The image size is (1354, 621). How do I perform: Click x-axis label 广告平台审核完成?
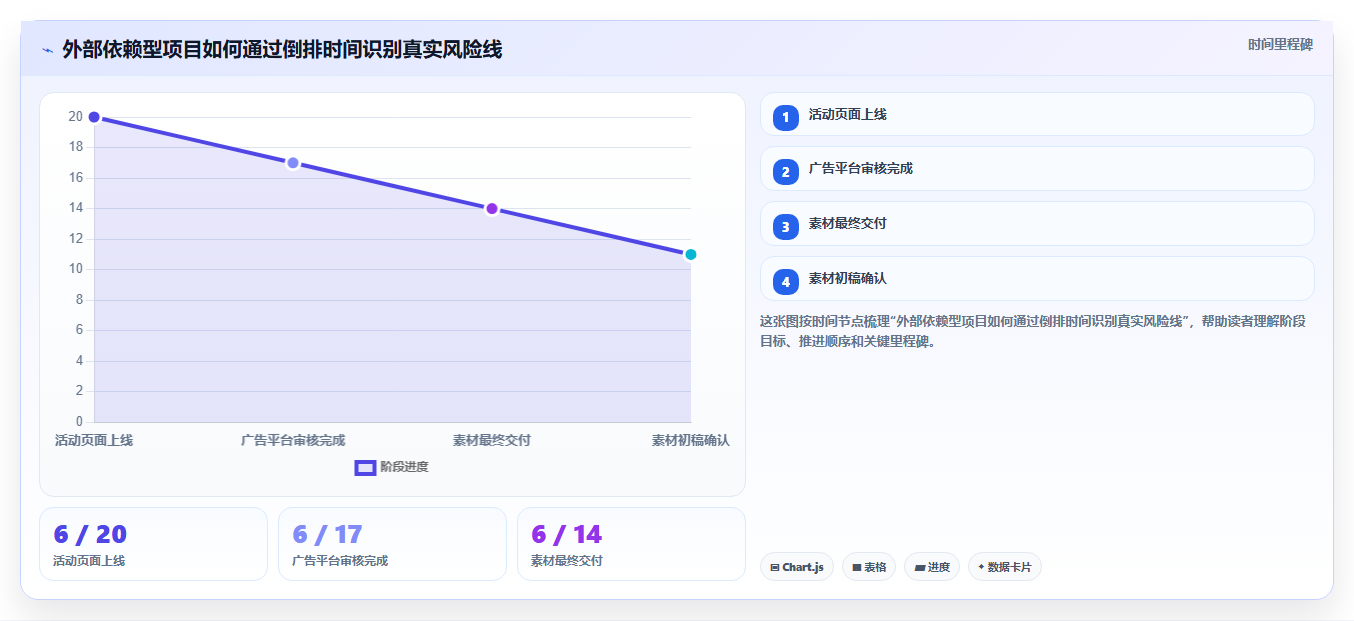(x=293, y=440)
